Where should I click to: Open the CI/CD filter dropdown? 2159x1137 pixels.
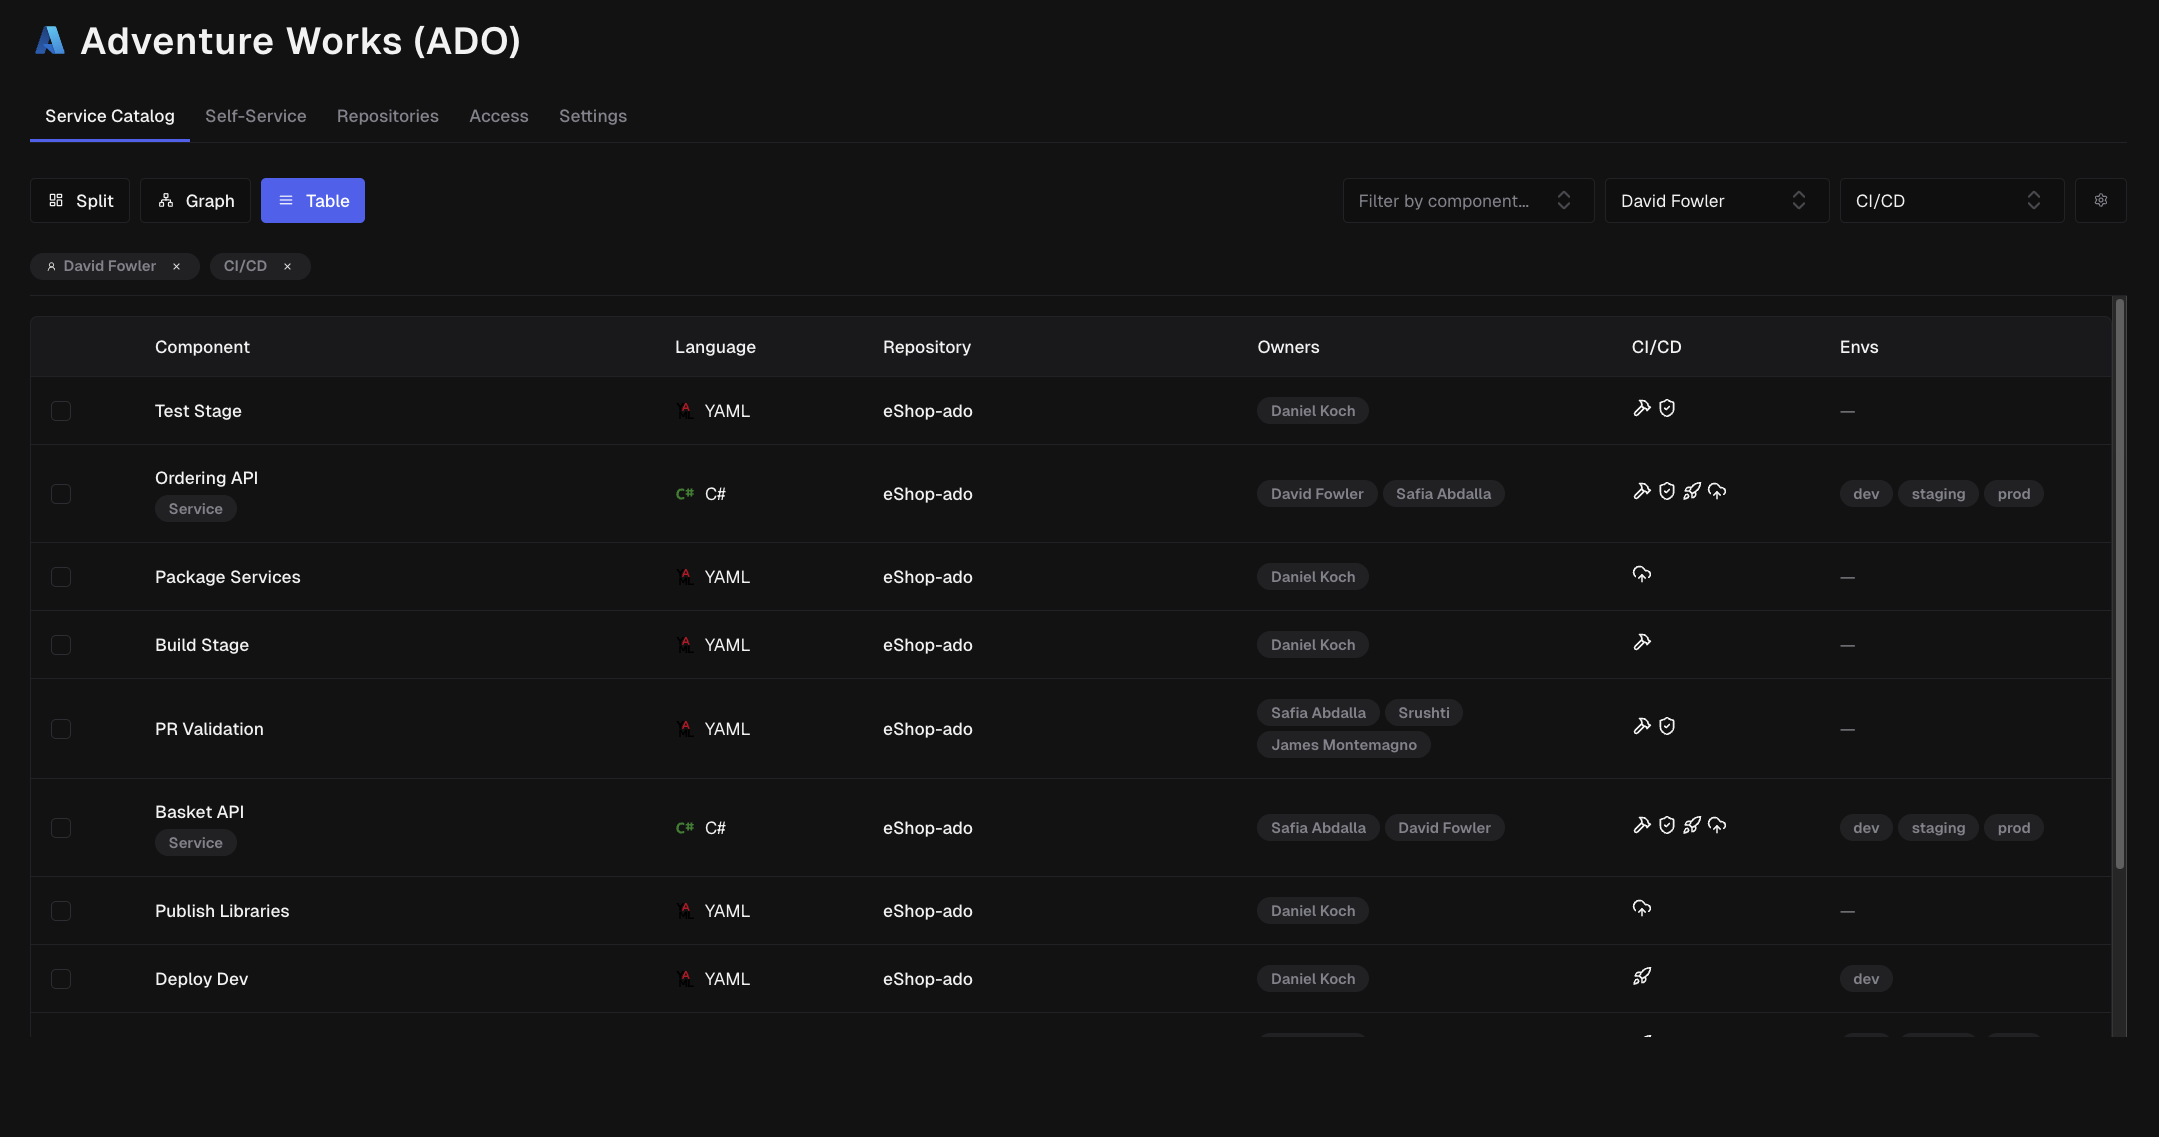click(1951, 200)
